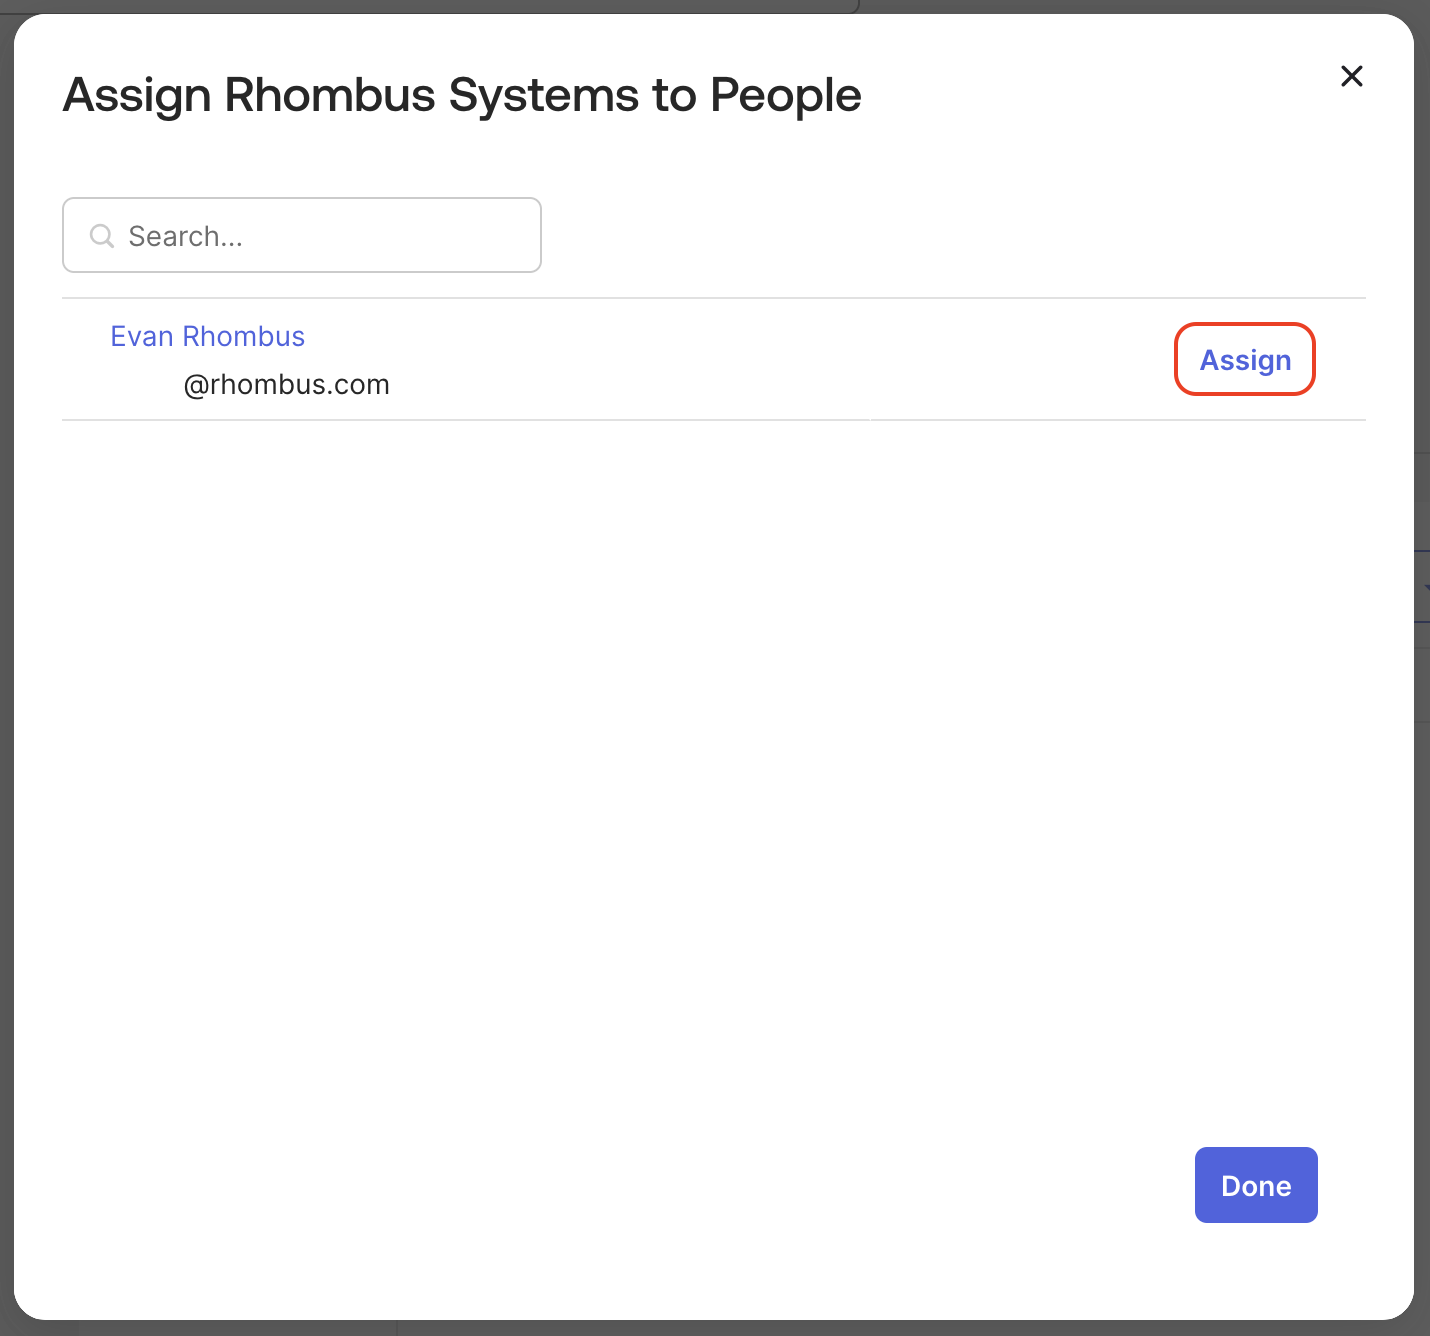Viewport: 1430px width, 1336px height.
Task: Open the Evan Rhombus profile link
Action: pos(208,336)
